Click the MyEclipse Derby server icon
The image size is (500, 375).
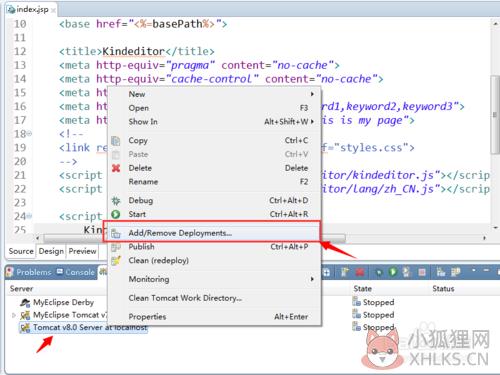(x=25, y=302)
